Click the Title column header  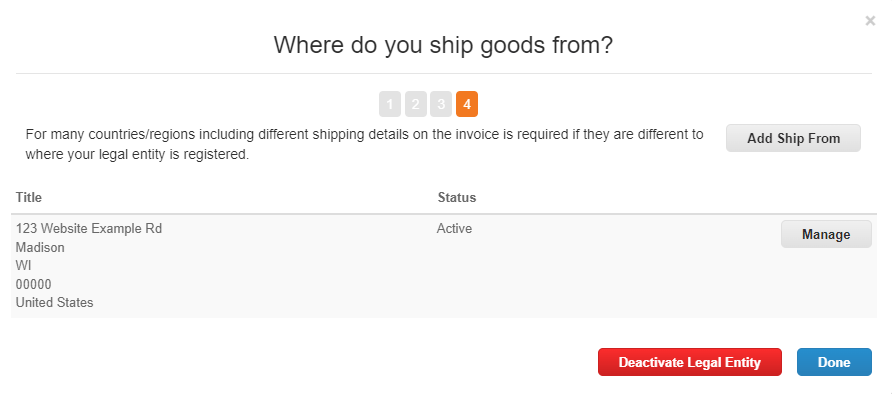click(28, 197)
